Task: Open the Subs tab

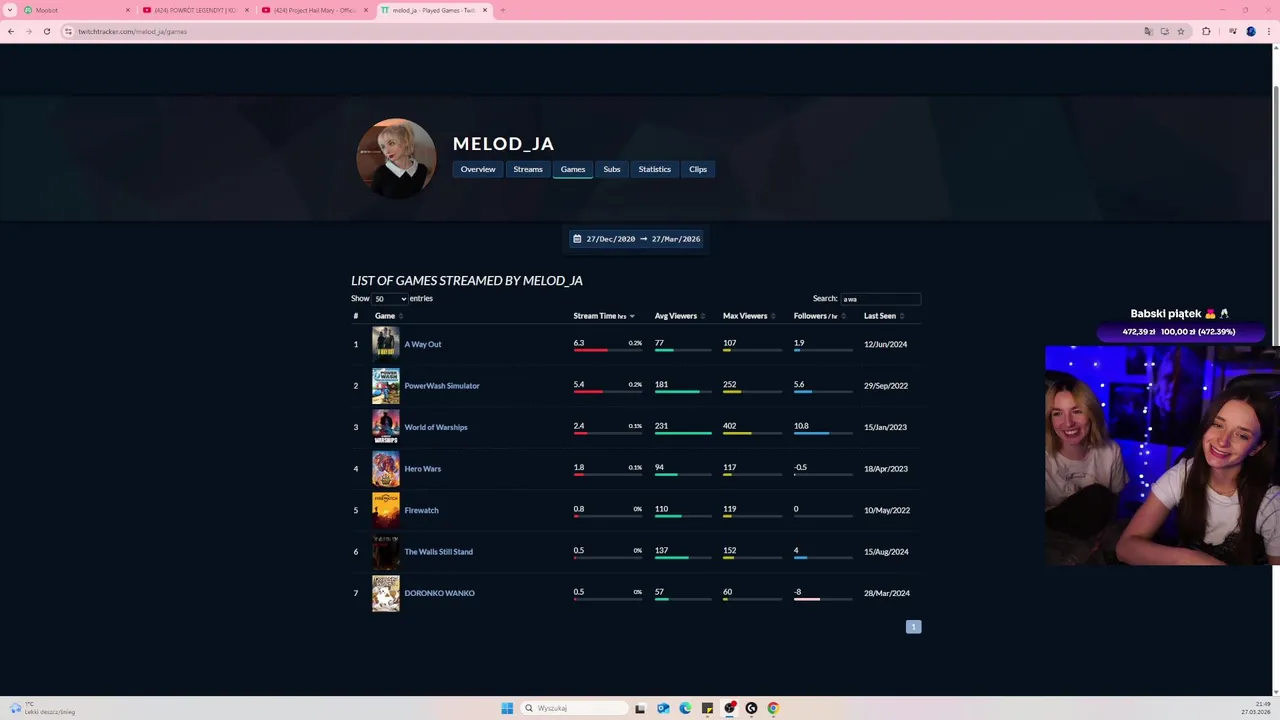Action: coord(612,169)
